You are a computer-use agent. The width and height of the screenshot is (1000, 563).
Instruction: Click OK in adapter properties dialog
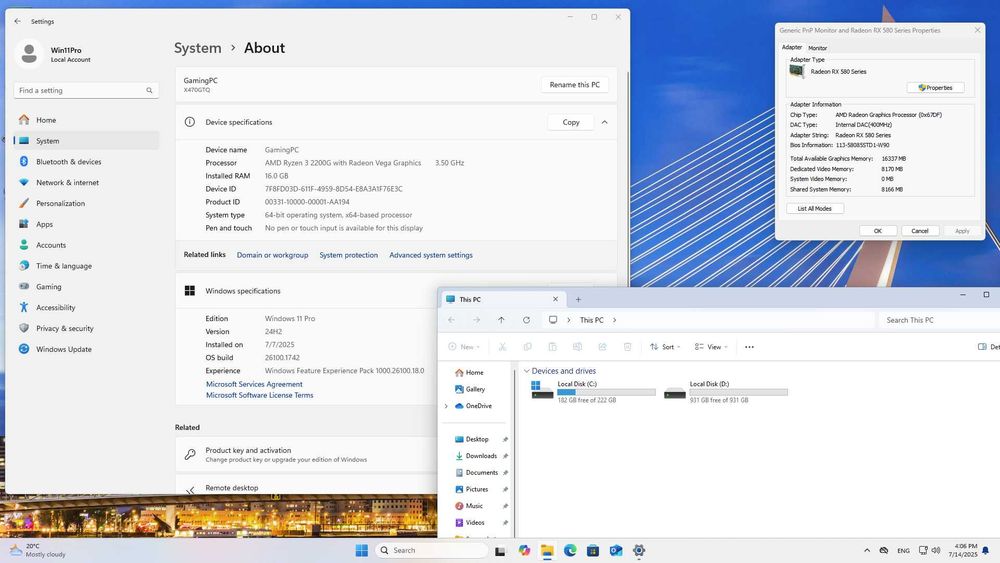click(x=878, y=231)
